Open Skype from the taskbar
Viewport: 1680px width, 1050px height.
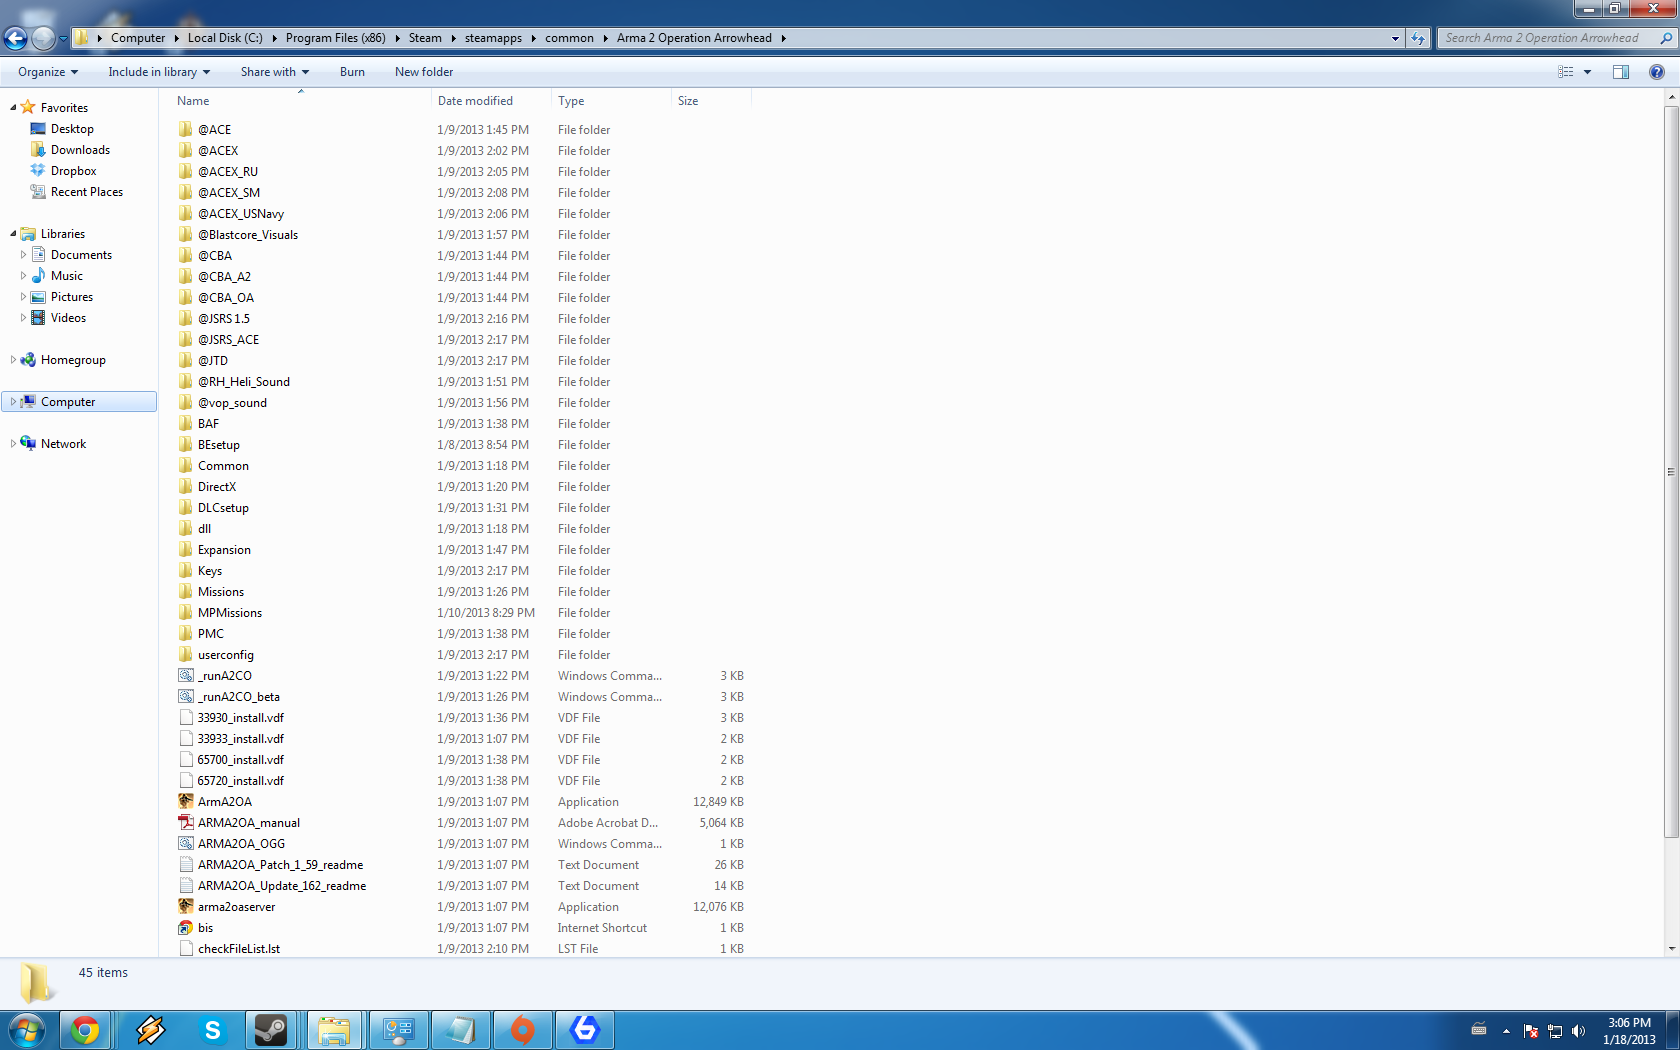point(211,1030)
